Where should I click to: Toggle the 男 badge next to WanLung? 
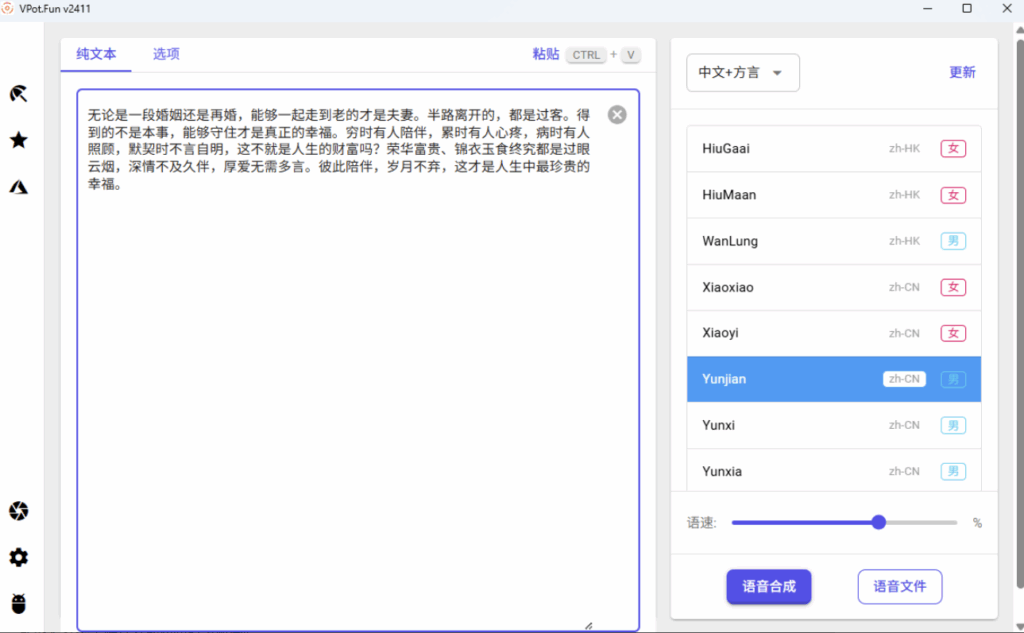point(955,240)
